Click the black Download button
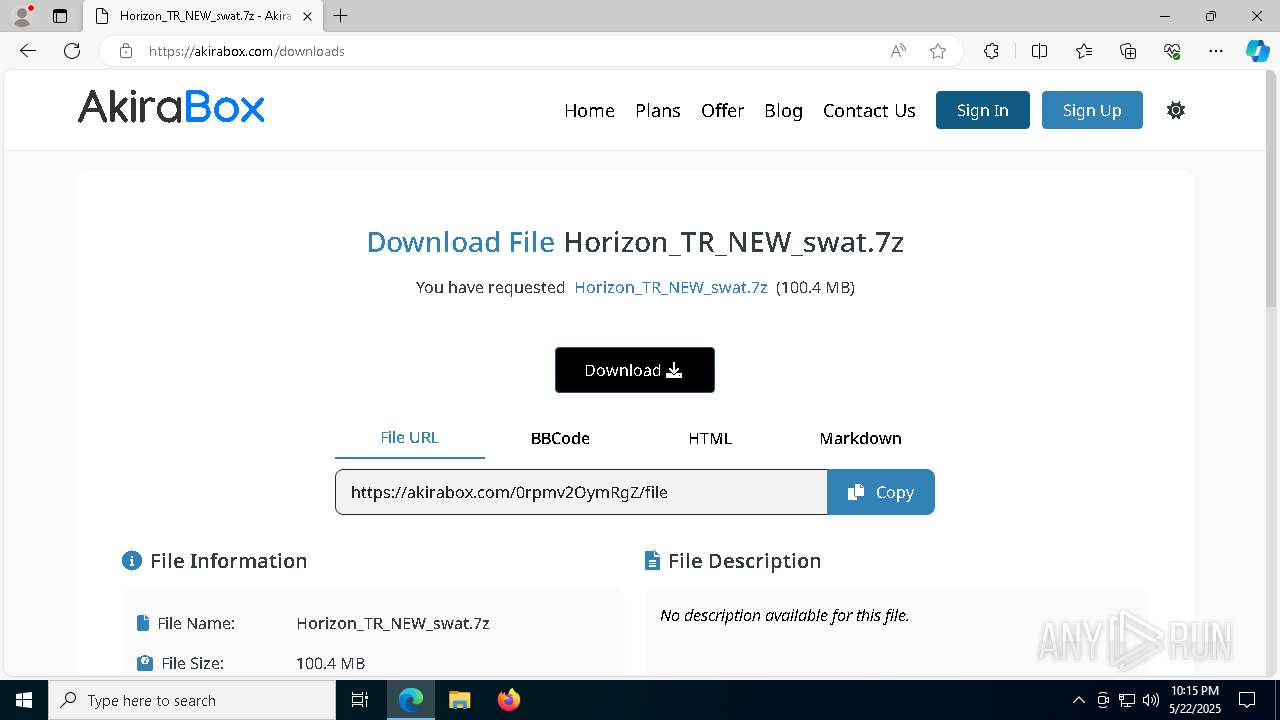 635,370
